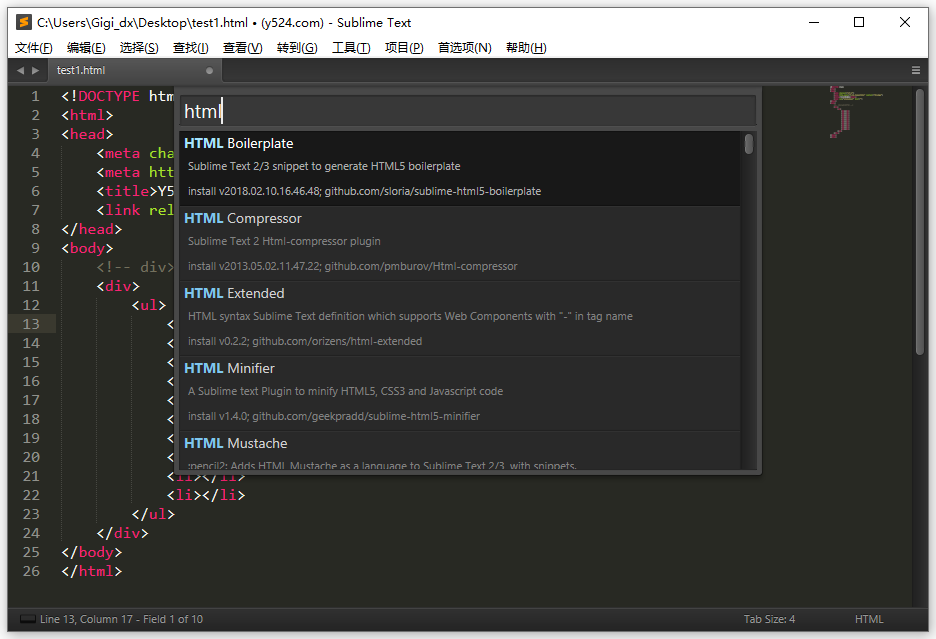Maximize the Sublime Text window
The width and height of the screenshot is (936, 639).
pyautogui.click(x=859, y=23)
